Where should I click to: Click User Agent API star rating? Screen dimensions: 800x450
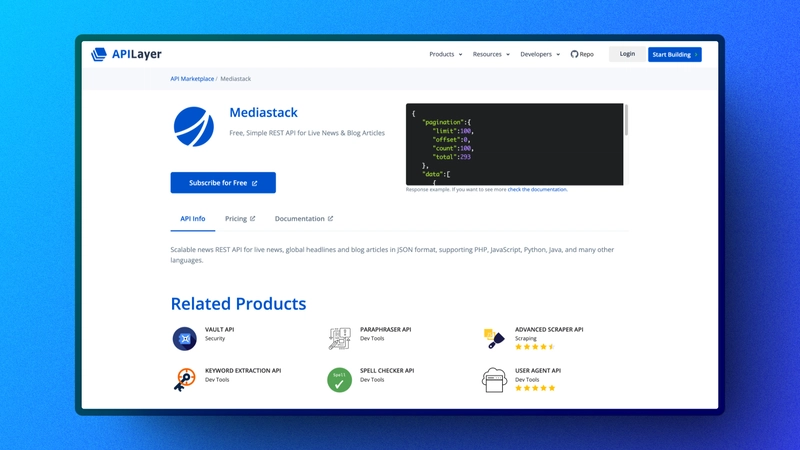(x=535, y=388)
